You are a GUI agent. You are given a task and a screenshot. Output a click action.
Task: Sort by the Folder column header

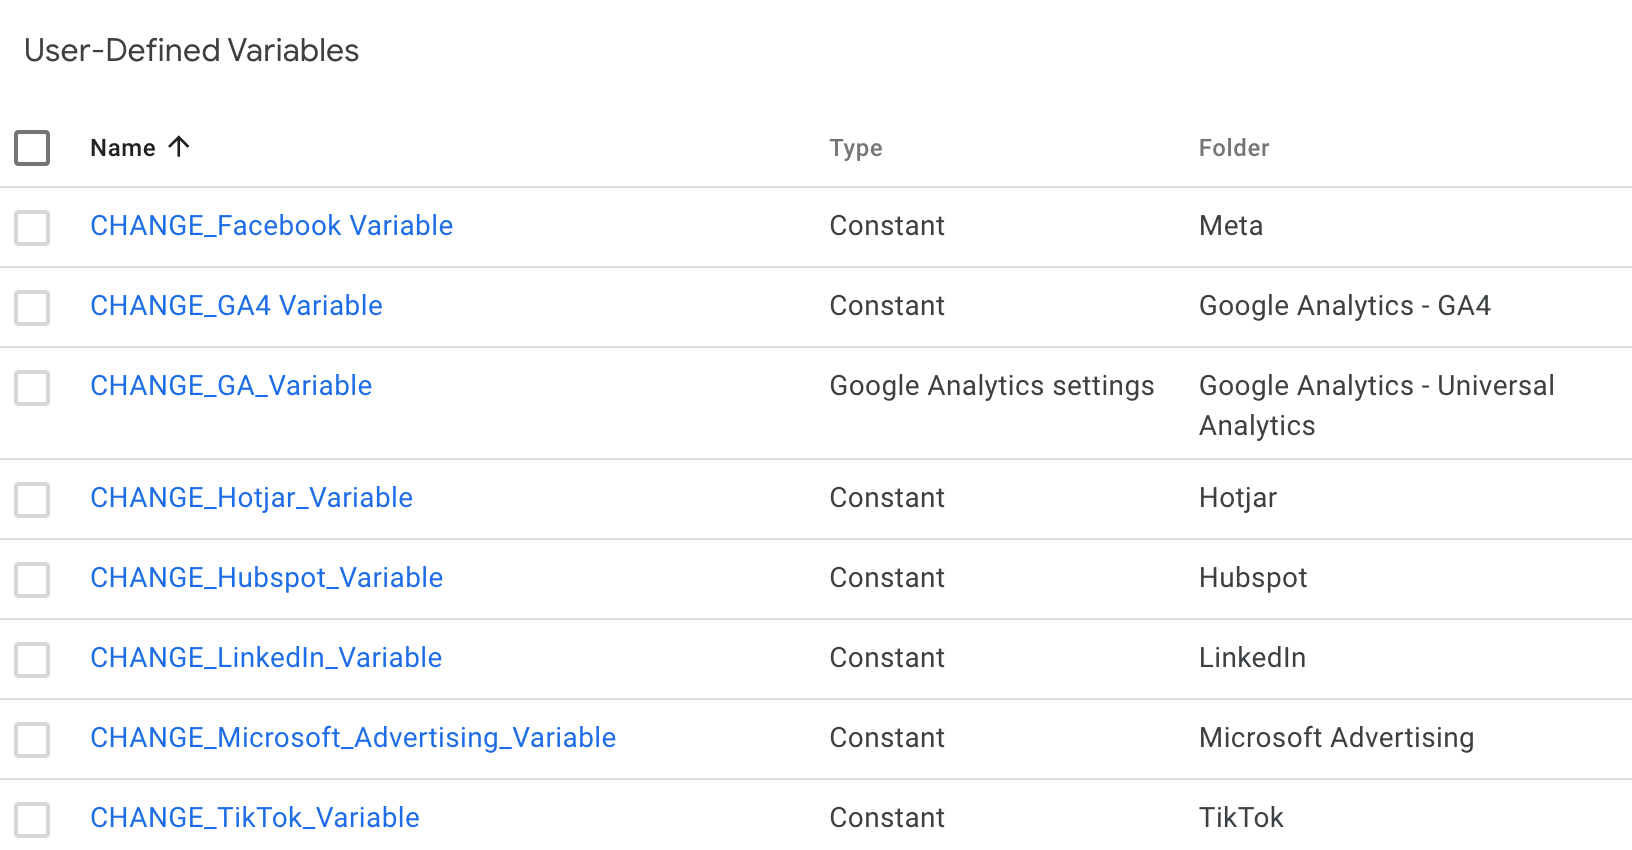coord(1234,148)
